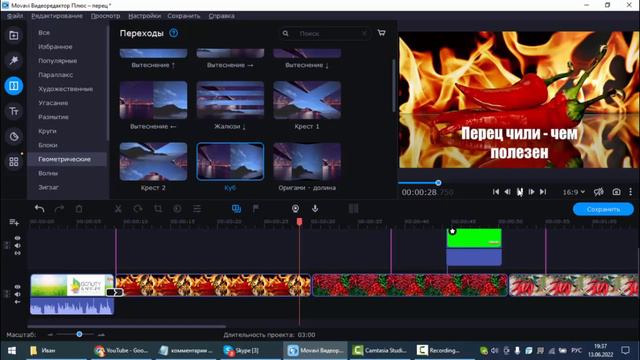The image size is (640, 360).
Task: Open the More tools grid icon
Action: point(13,162)
